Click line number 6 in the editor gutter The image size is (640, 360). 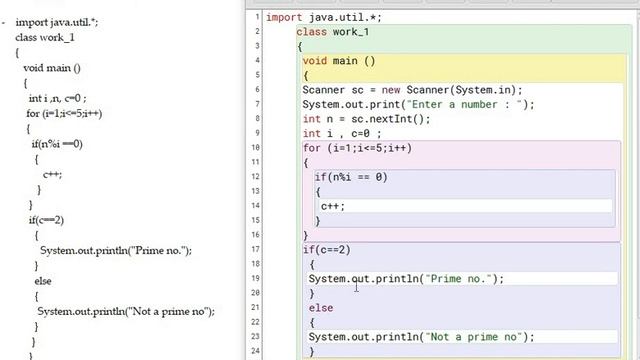point(257,89)
